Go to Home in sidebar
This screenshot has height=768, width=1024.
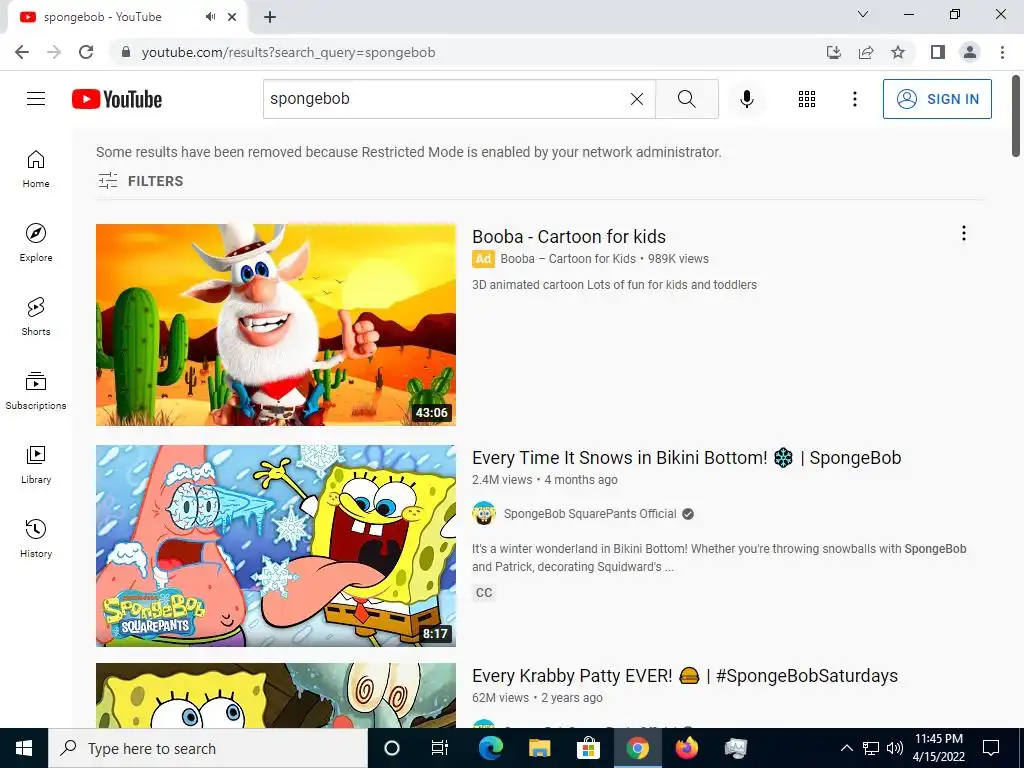36,168
